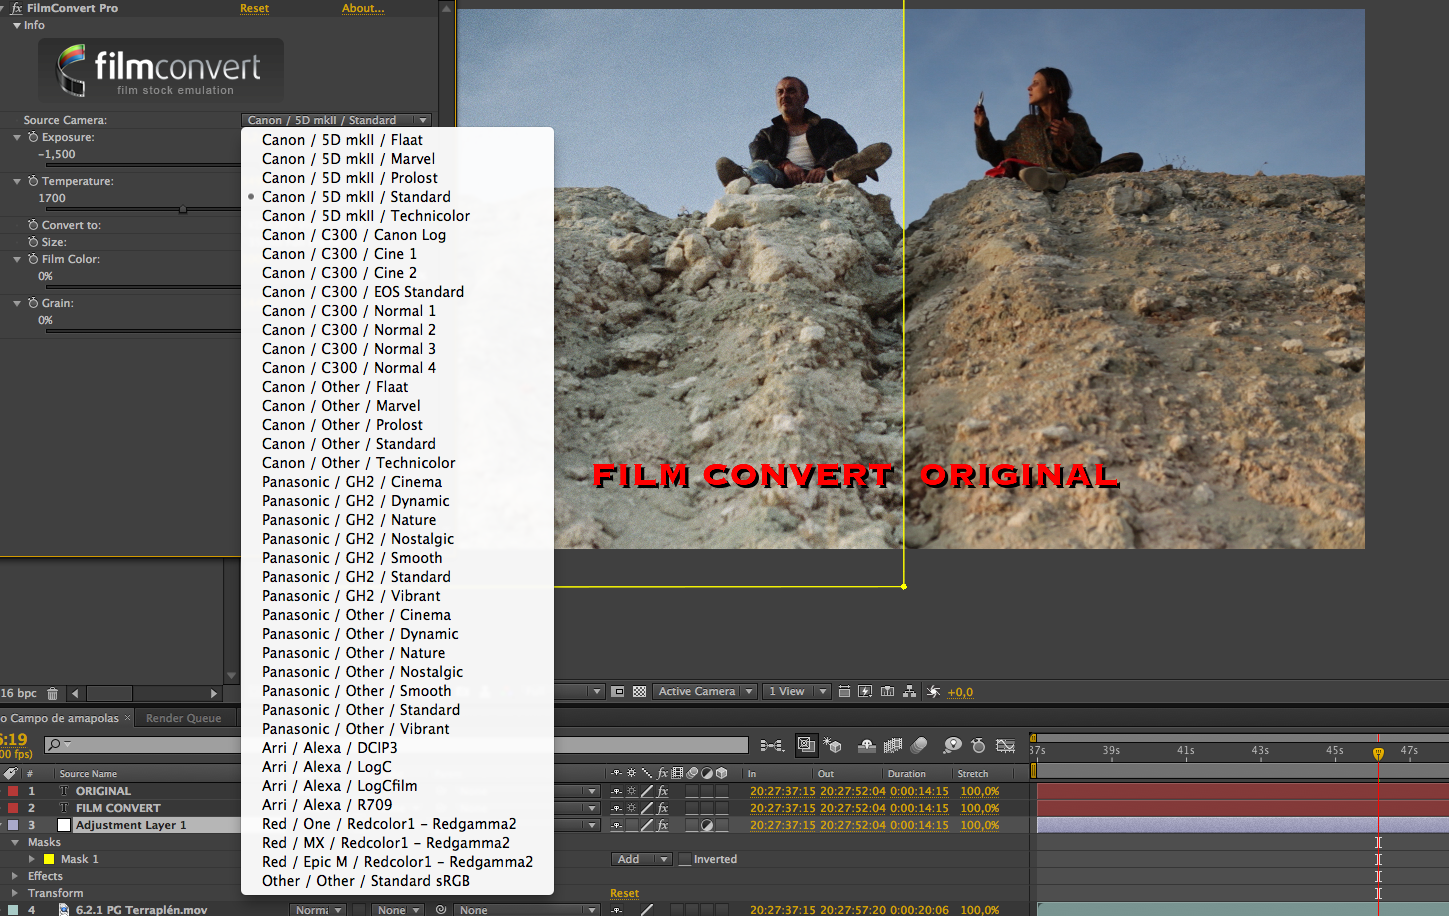The image size is (1449, 916).
Task: Click the Reset Exposure aperture icon
Action: pyautogui.click(x=933, y=691)
